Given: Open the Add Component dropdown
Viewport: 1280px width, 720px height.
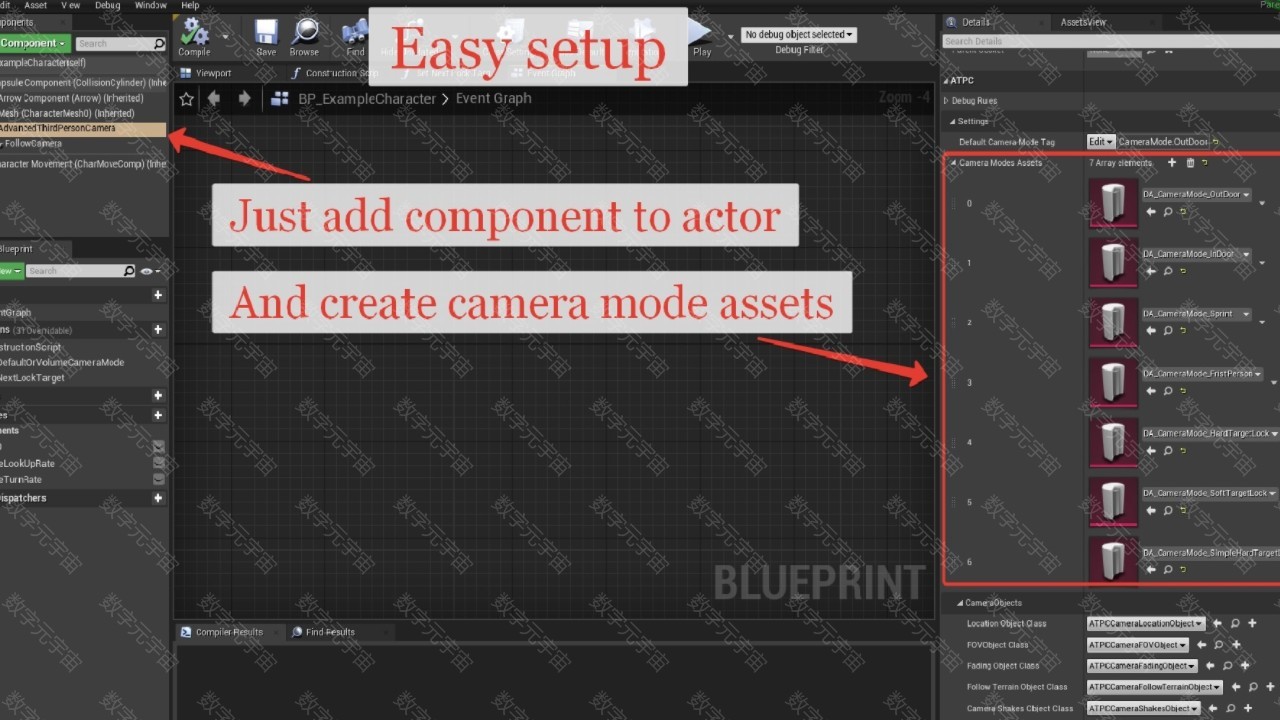Looking at the screenshot, I should click(x=33, y=43).
